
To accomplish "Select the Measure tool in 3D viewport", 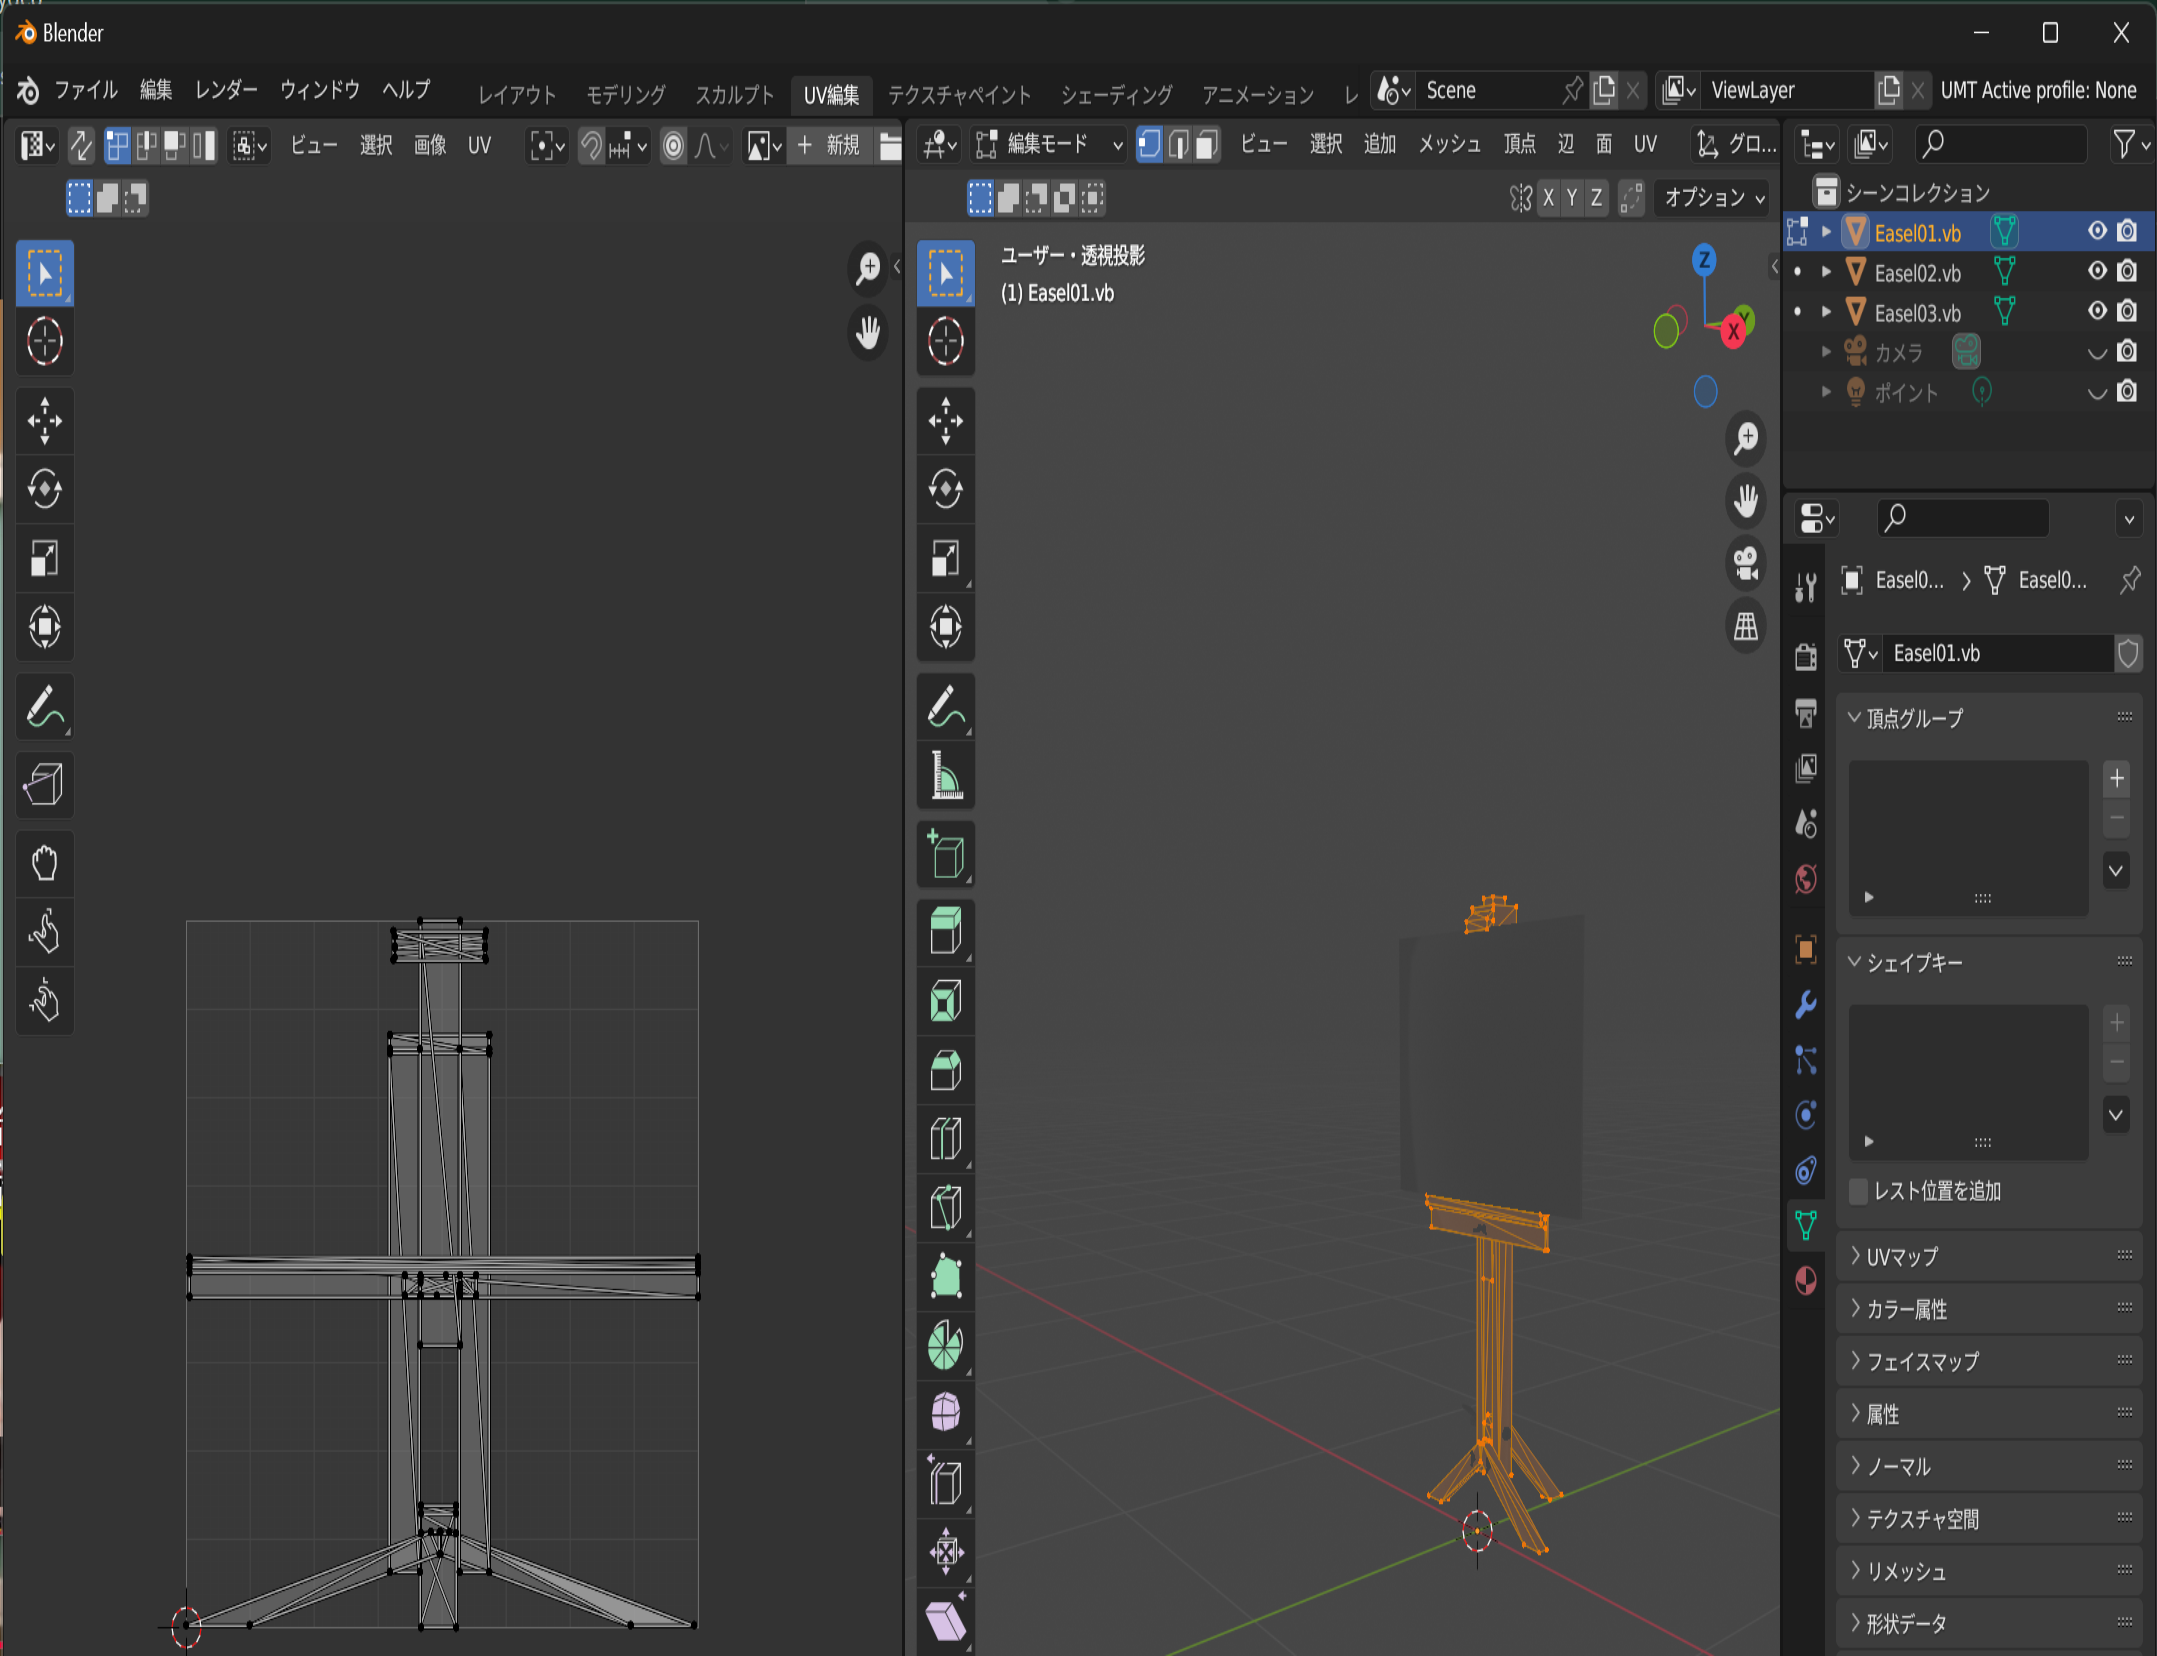I will pyautogui.click(x=946, y=777).
